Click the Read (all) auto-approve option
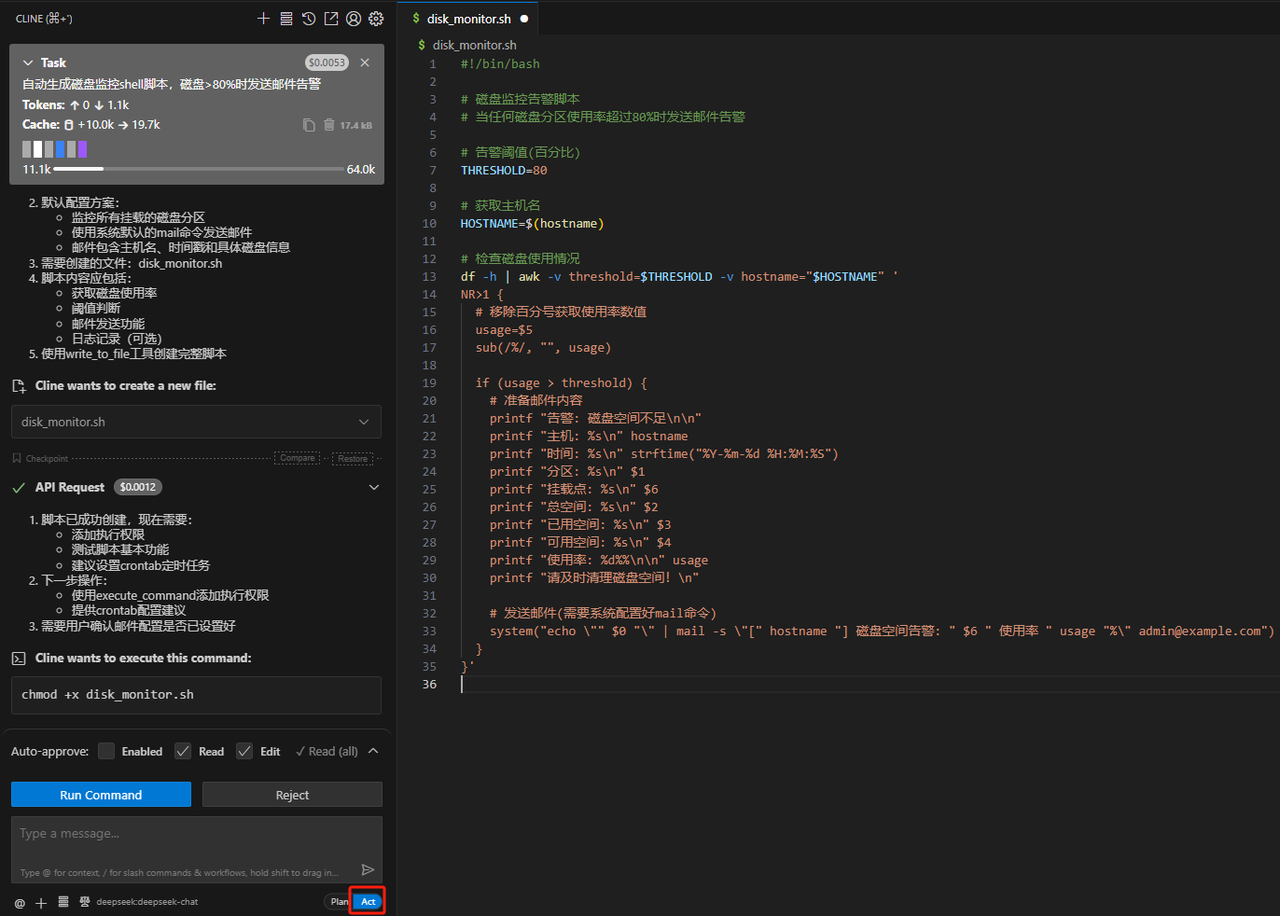Screen dimensions: 1280x916 (326, 751)
